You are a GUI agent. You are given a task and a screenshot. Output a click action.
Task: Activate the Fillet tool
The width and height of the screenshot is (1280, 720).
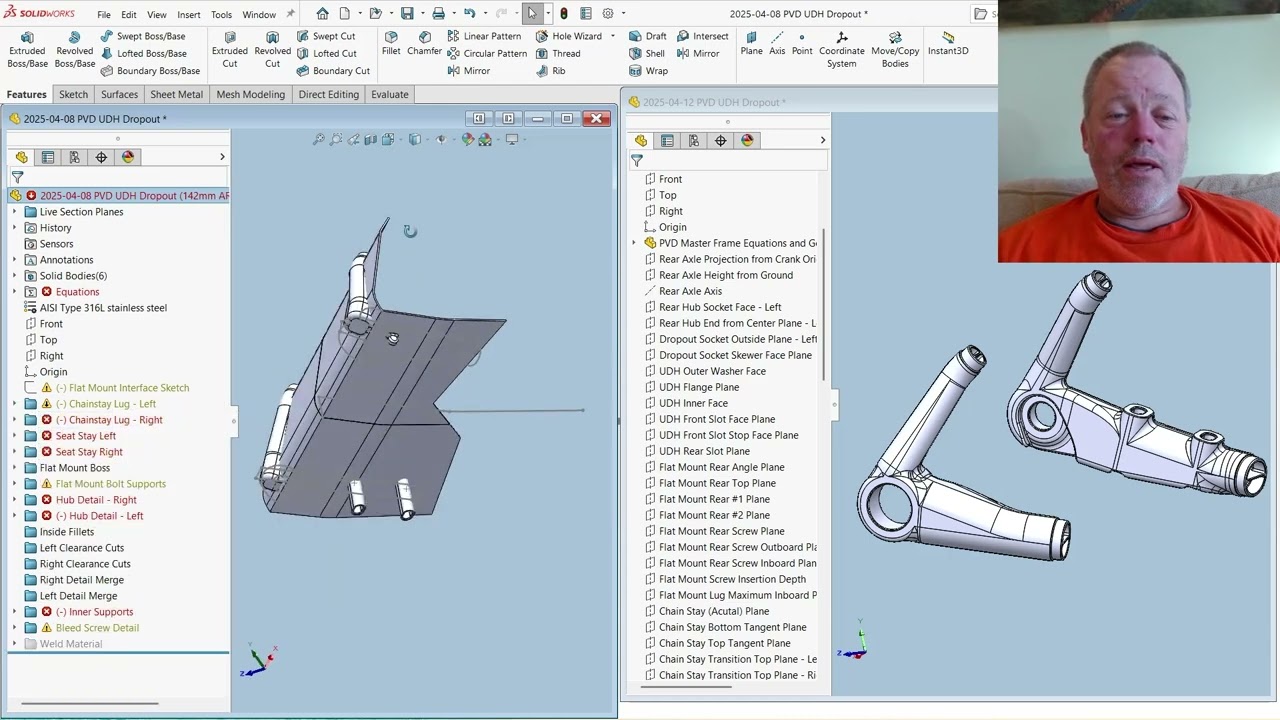[391, 42]
